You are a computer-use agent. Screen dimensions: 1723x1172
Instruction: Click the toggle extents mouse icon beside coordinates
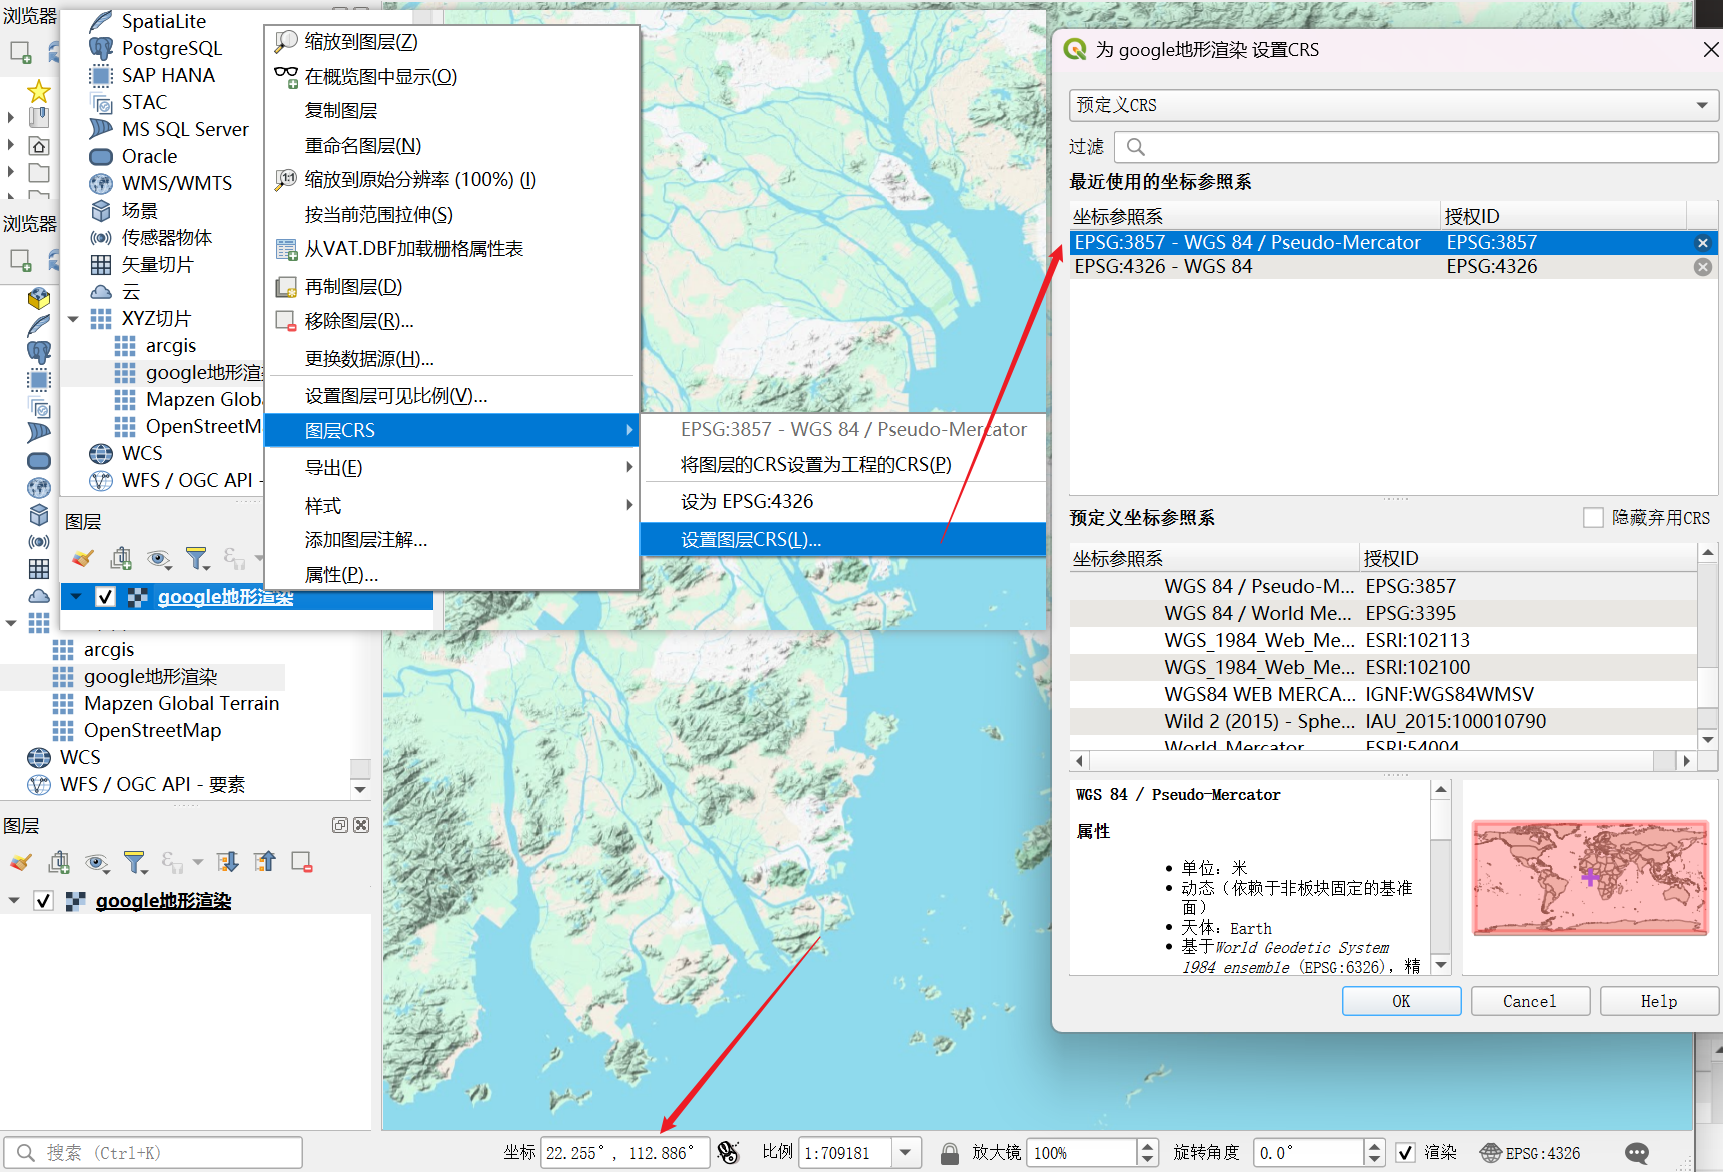tap(729, 1153)
